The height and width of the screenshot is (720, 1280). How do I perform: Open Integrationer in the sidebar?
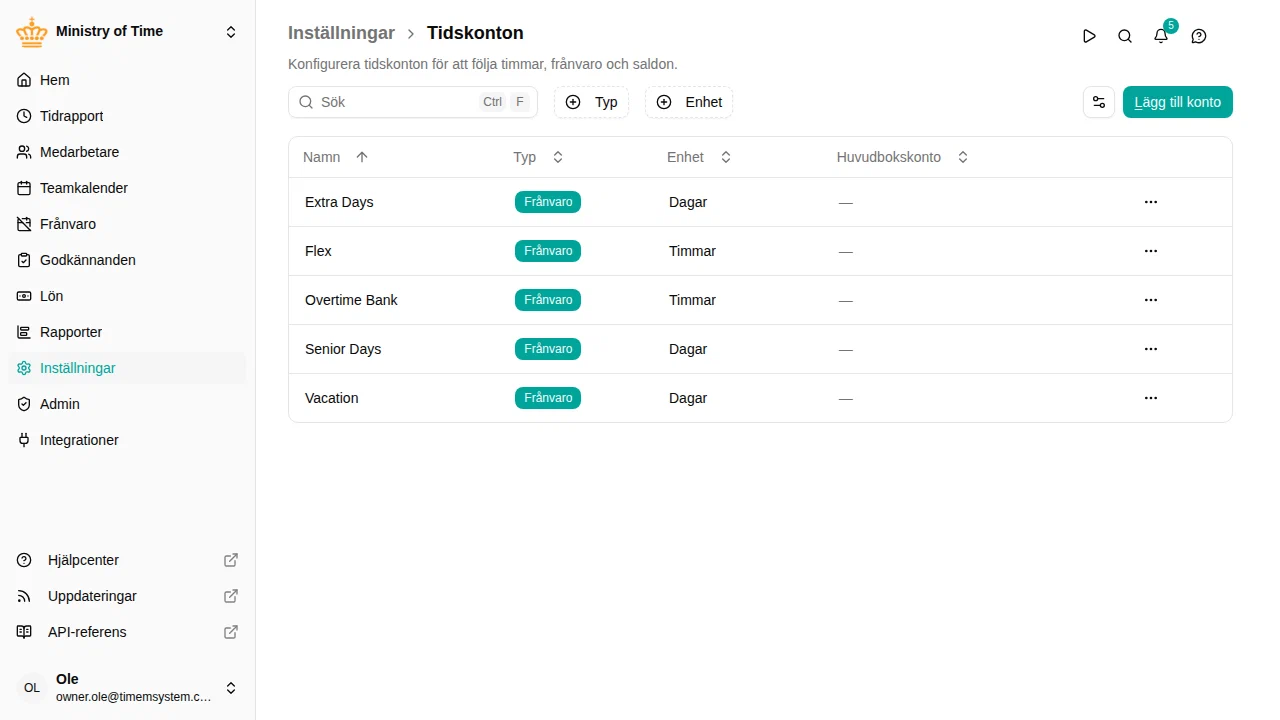(127, 440)
